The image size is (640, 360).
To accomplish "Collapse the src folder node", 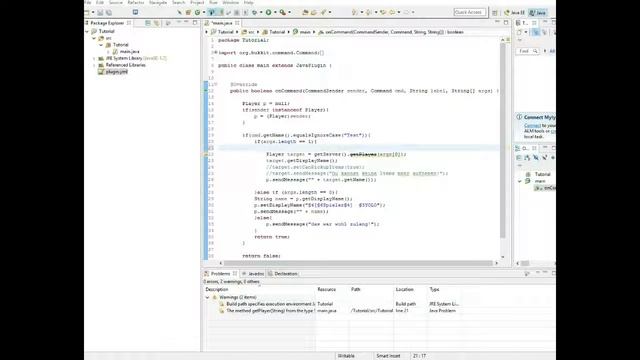I will tap(94, 38).
